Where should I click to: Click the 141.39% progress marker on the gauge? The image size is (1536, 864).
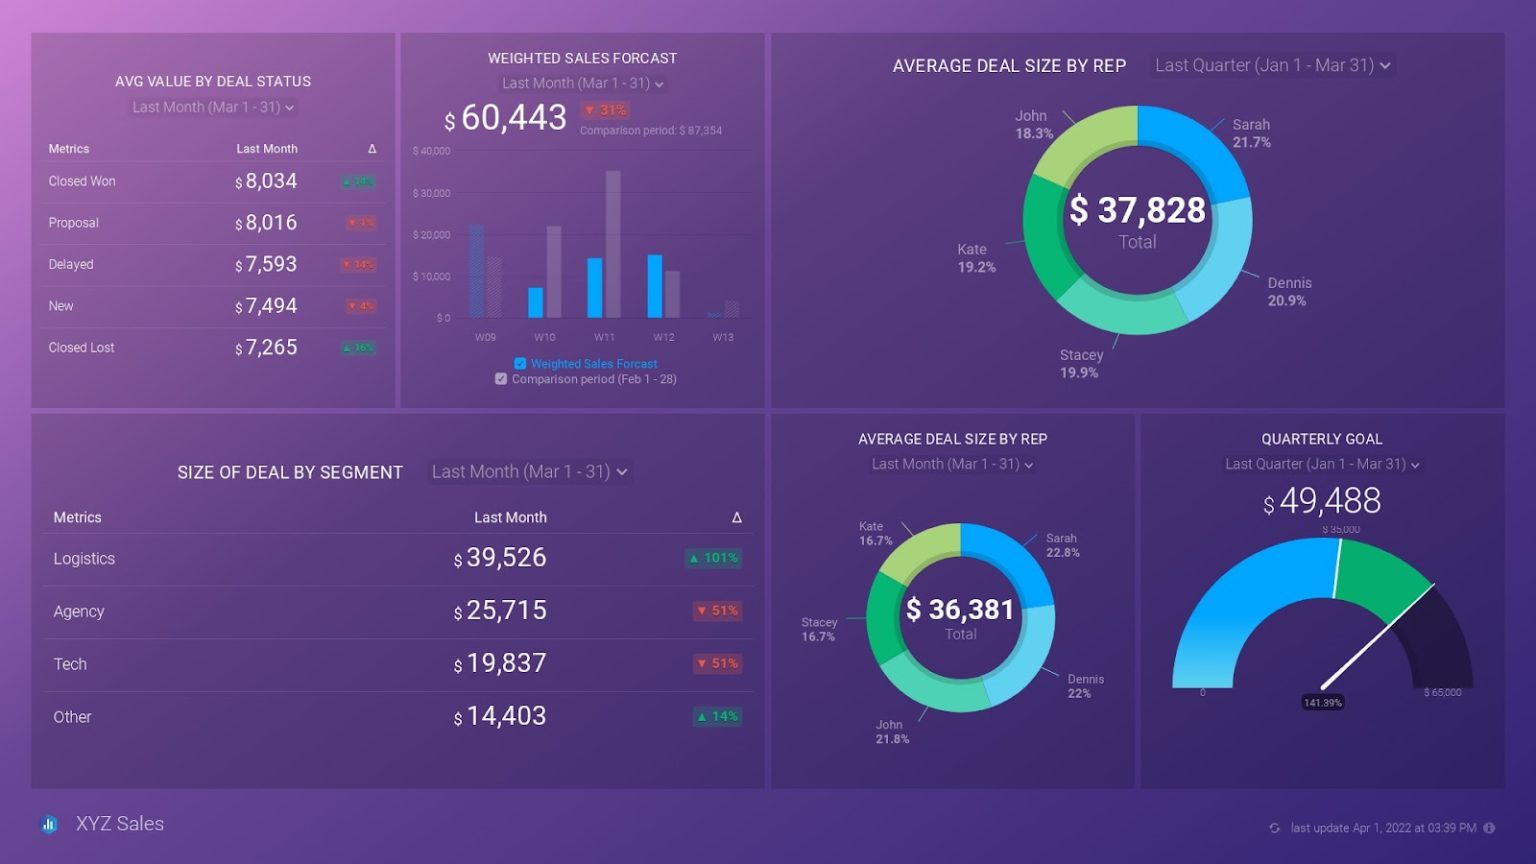1323,702
